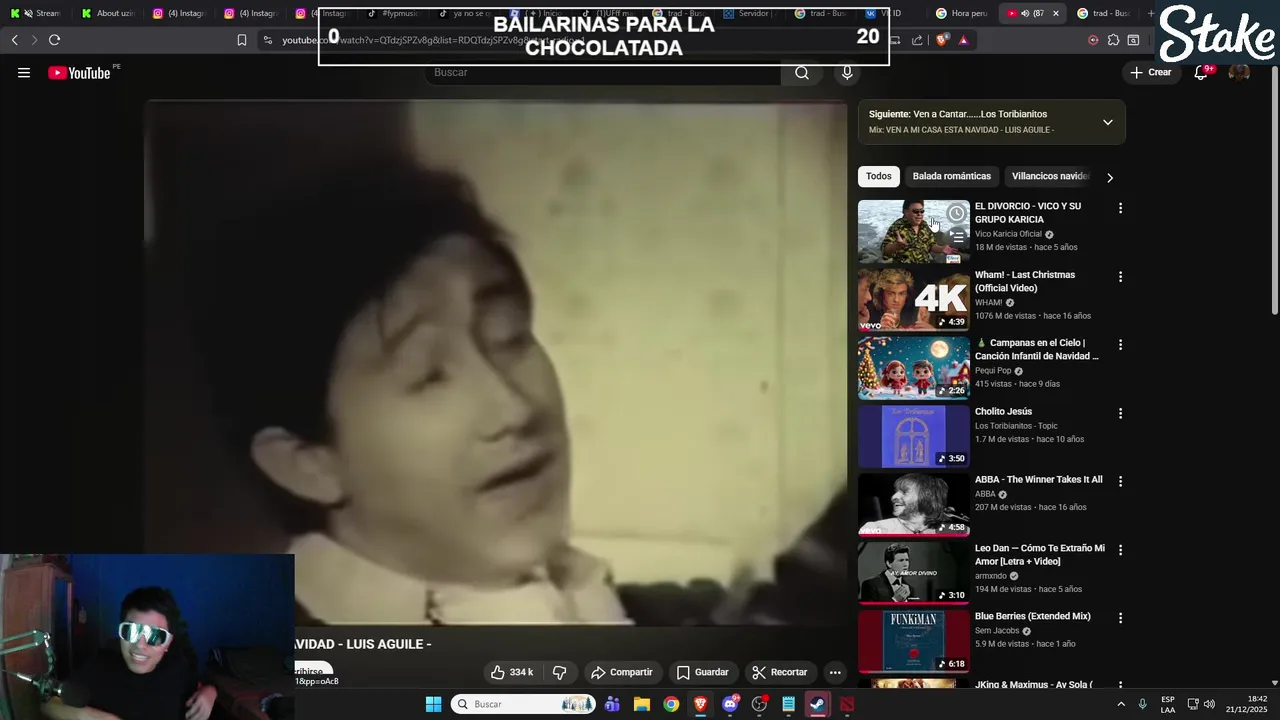Viewport: 1280px width, 720px height.
Task: Open the Crear upload menu
Action: 1150,72
